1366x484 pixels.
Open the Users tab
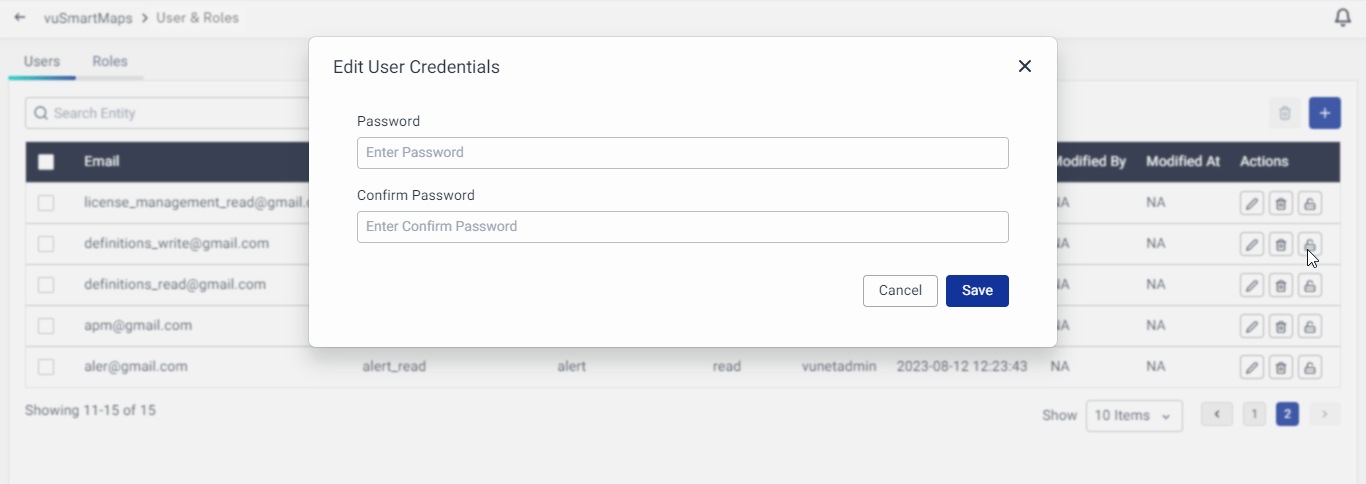pyautogui.click(x=42, y=61)
